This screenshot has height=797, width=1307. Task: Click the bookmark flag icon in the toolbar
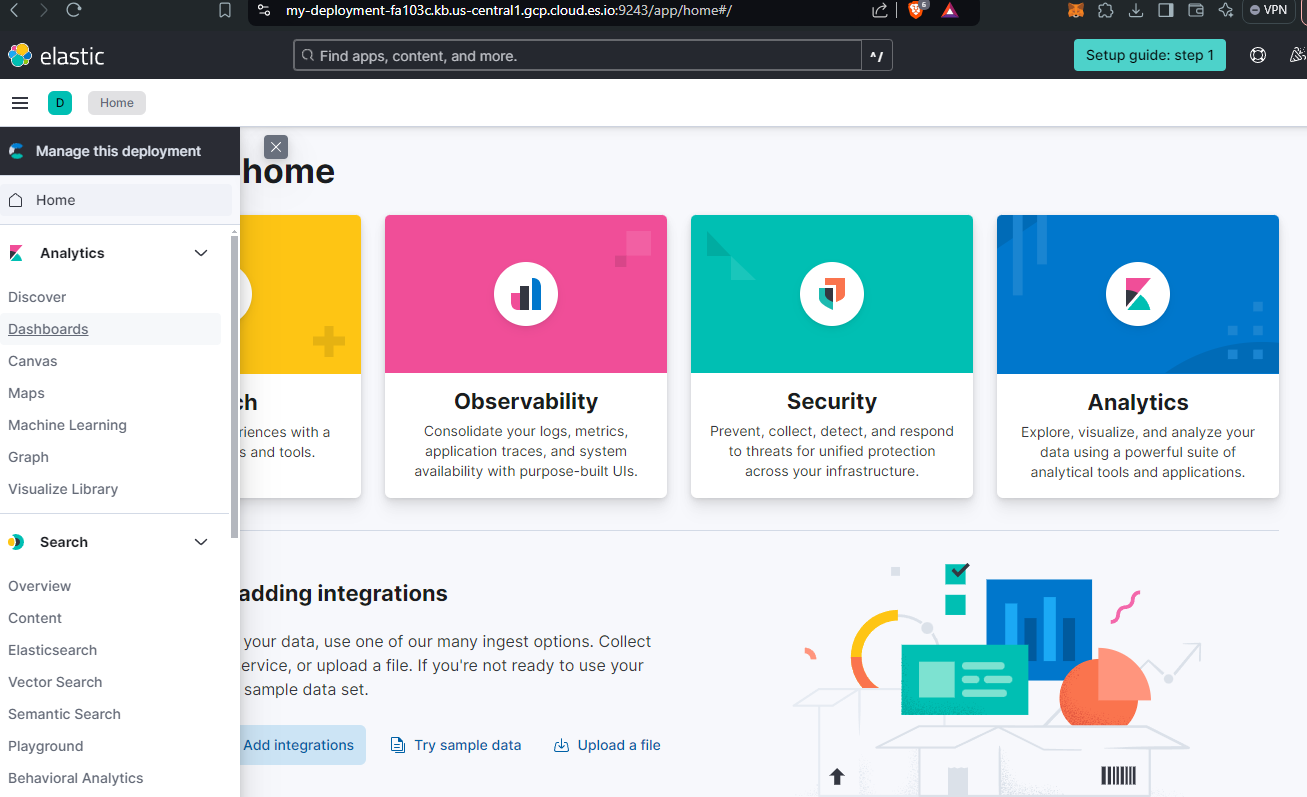(x=224, y=12)
